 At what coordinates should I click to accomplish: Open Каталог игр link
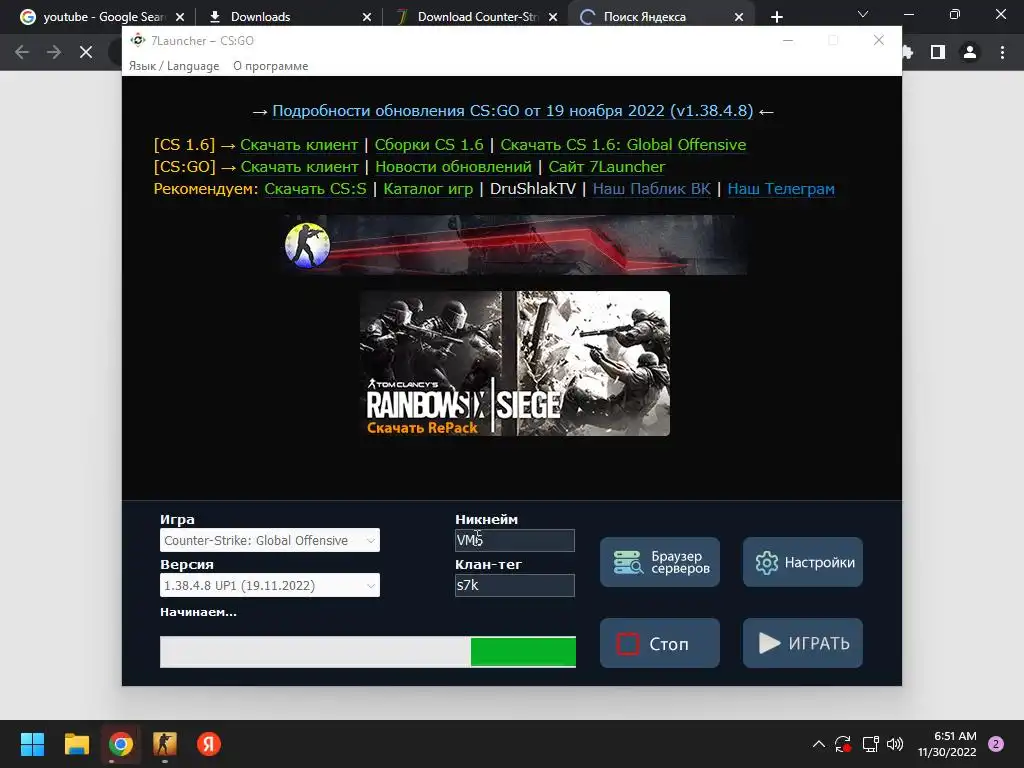click(428, 189)
